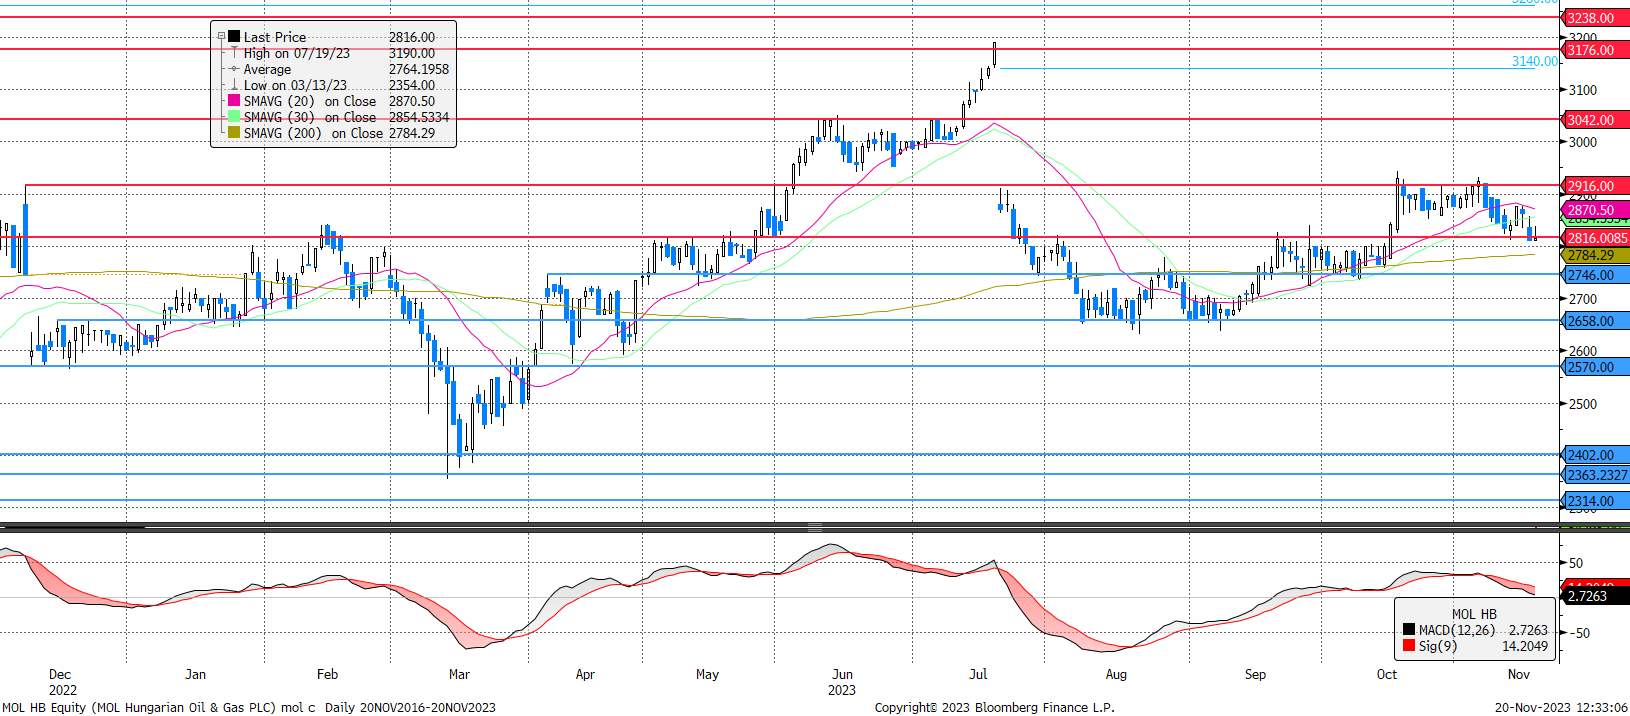Select the 'Last Price' legend label
Screen dimensions: 1630x716
(x=275, y=37)
